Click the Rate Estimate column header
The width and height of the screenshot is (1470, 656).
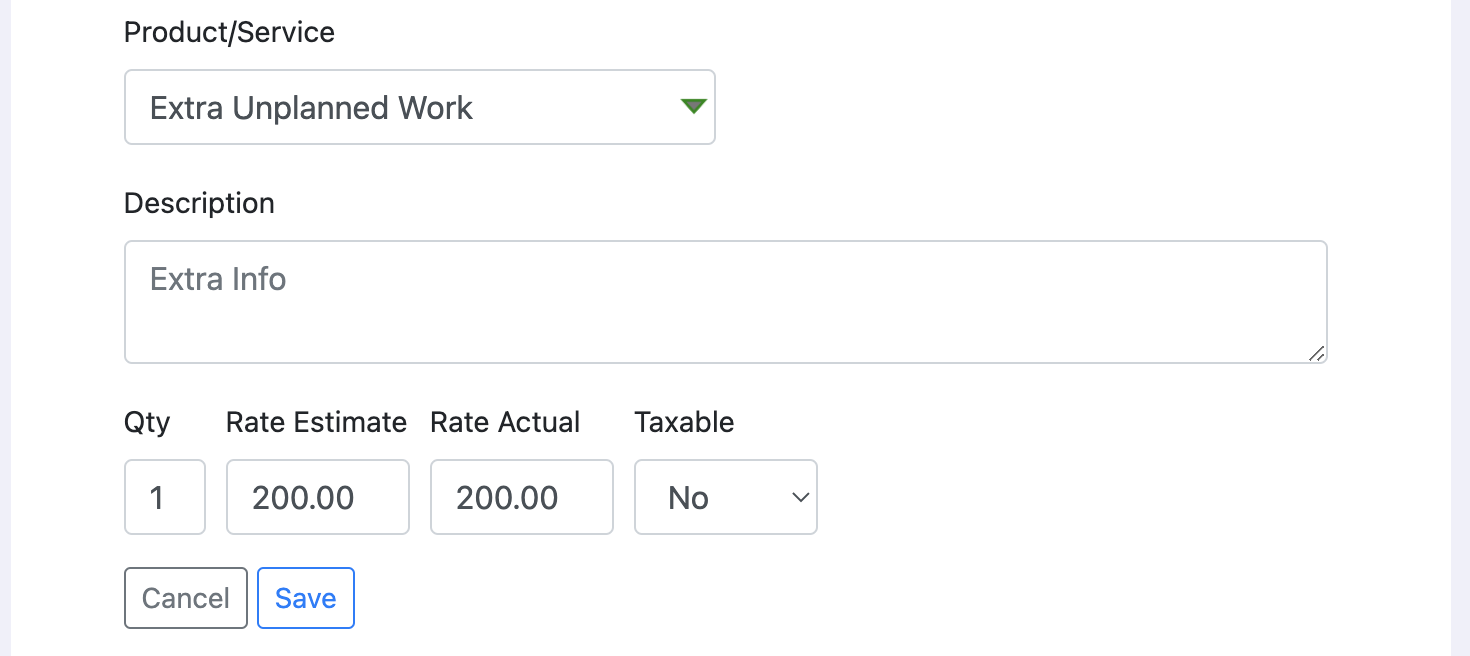pyautogui.click(x=316, y=422)
